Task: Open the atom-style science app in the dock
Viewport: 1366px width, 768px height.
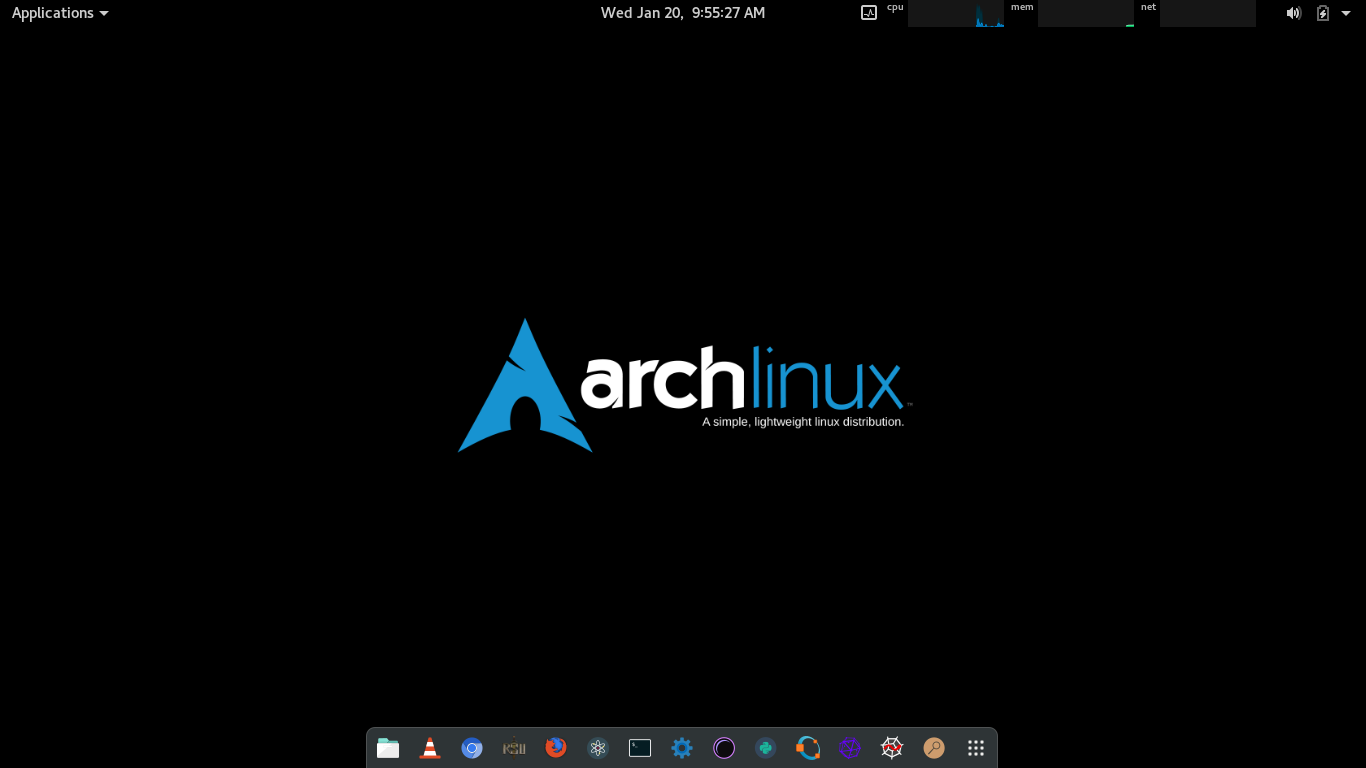Action: pyautogui.click(x=598, y=747)
